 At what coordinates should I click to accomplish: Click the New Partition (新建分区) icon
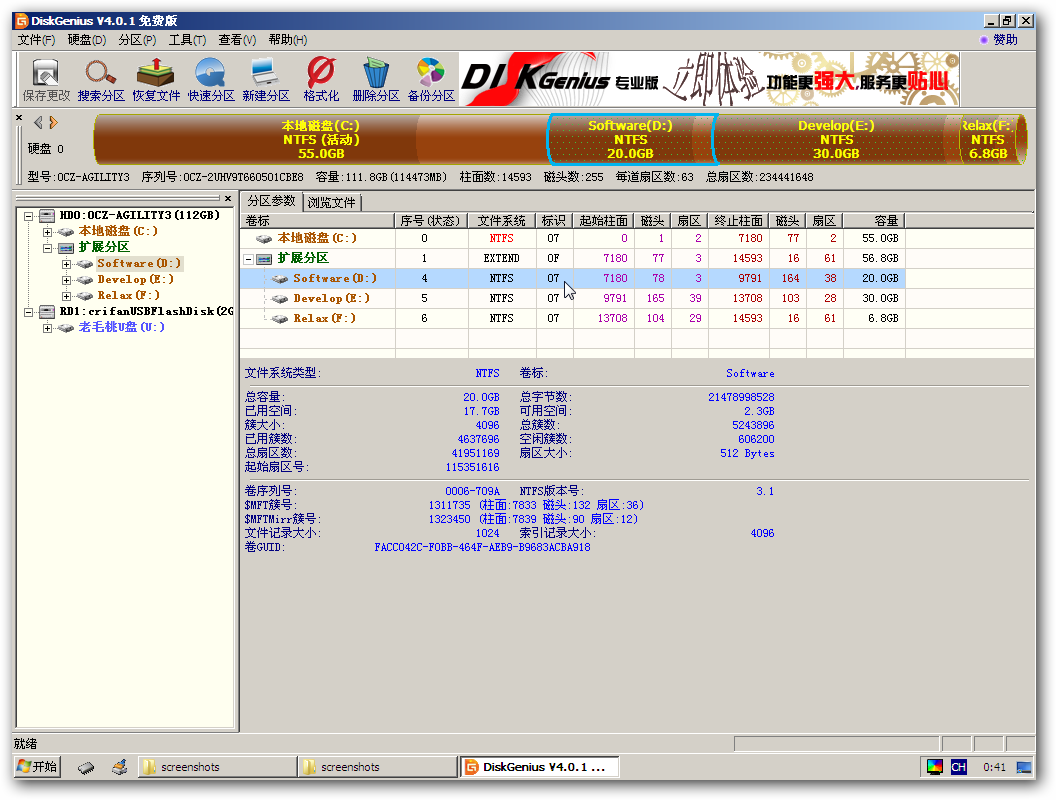pyautogui.click(x=266, y=79)
